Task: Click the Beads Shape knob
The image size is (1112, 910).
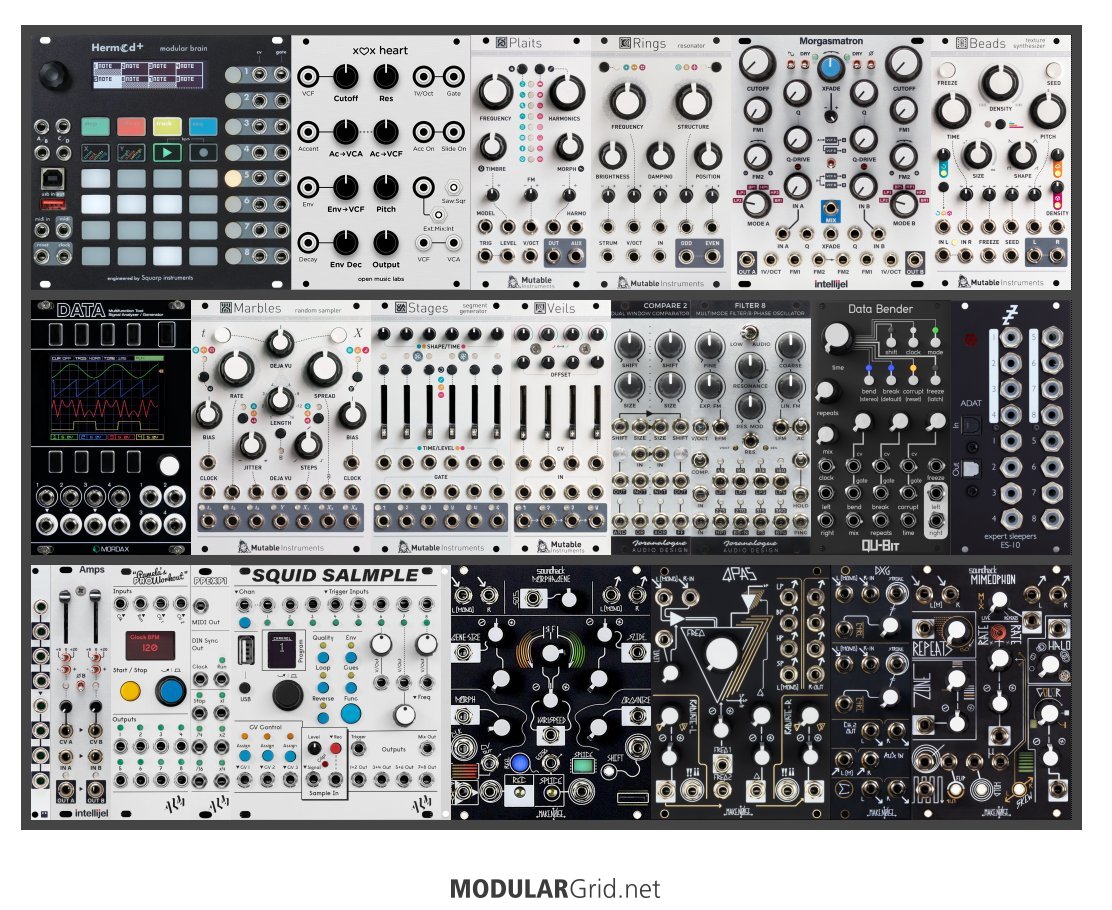Action: tap(1022, 155)
